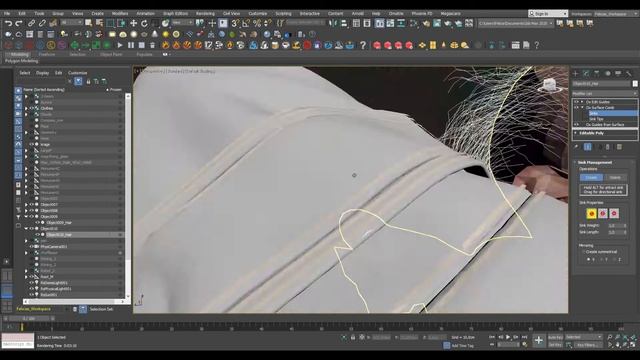
Task: Collapse the Sink Management rollout
Action: click(594, 162)
